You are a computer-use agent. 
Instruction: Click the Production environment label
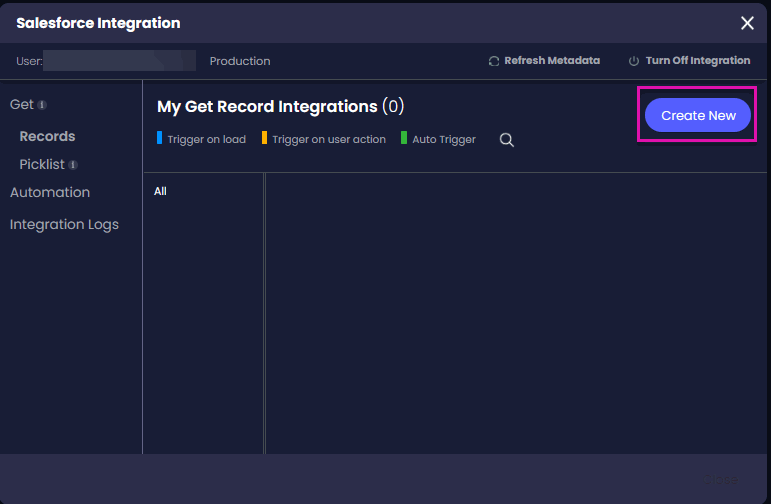click(240, 61)
